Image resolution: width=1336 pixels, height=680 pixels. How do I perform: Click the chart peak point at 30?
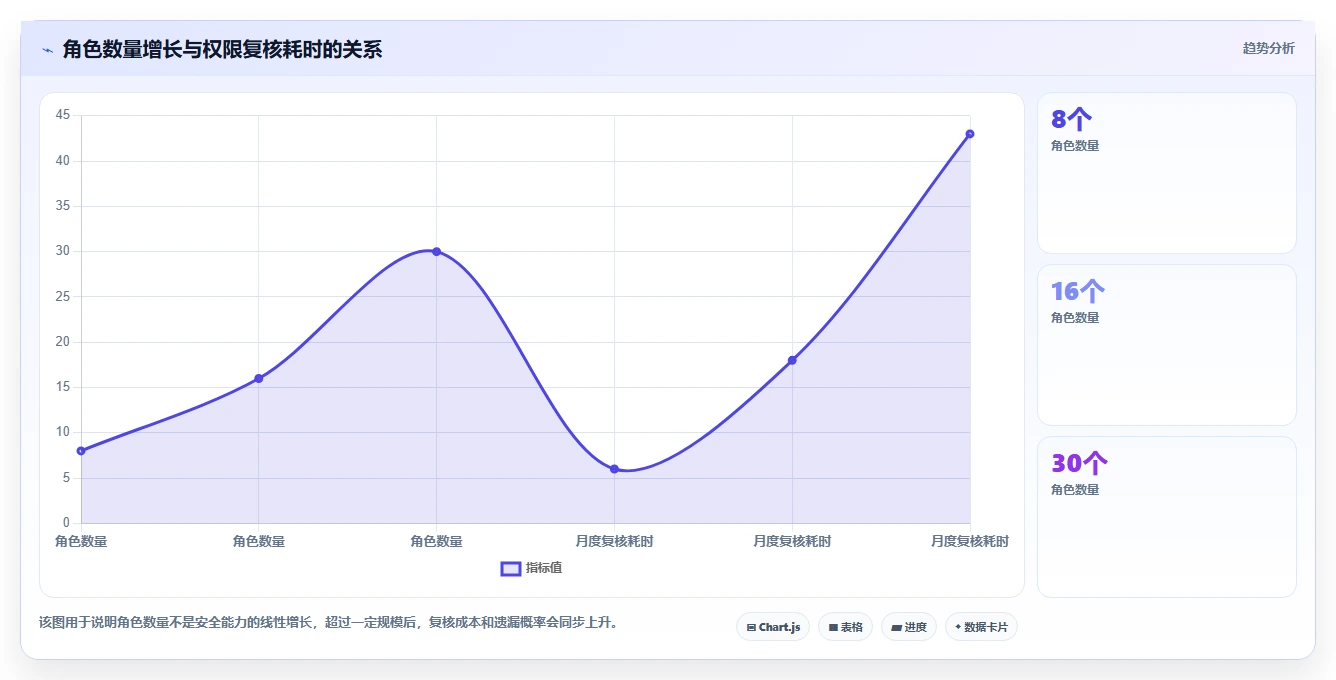[x=436, y=251]
